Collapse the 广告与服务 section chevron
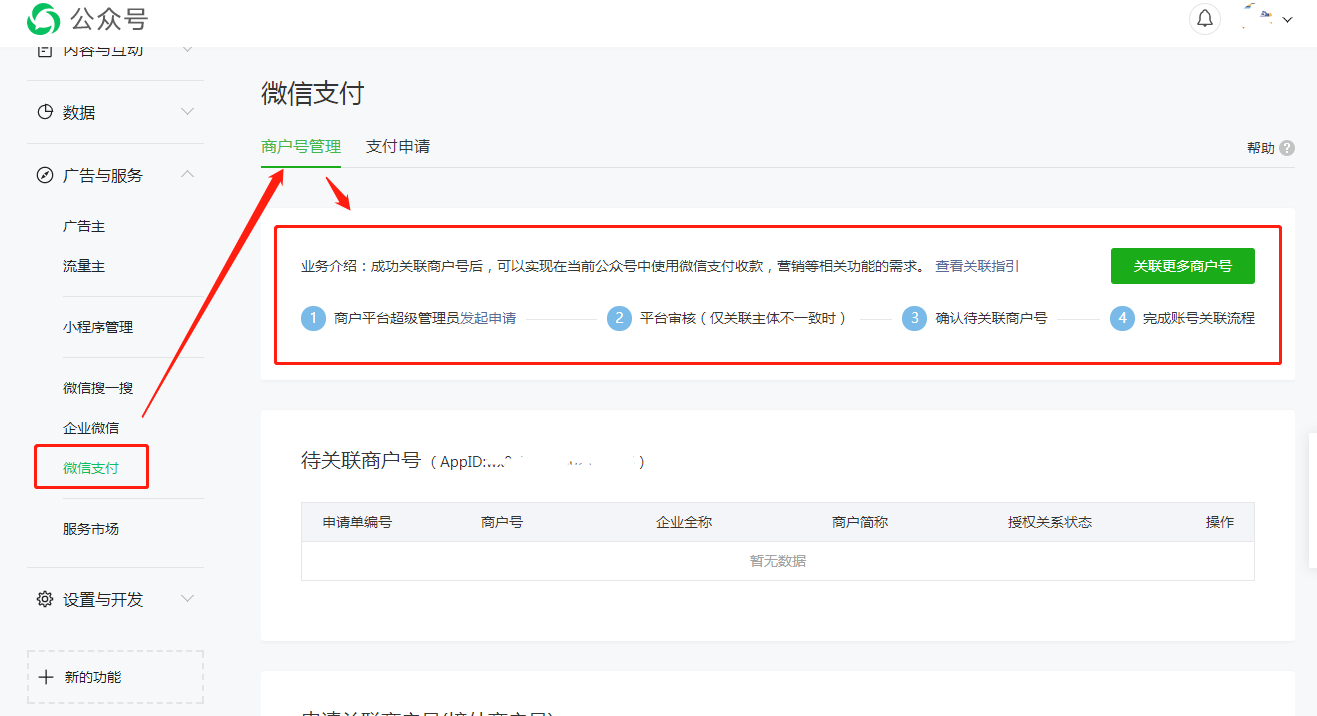This screenshot has height=716, width=1317. (187, 174)
